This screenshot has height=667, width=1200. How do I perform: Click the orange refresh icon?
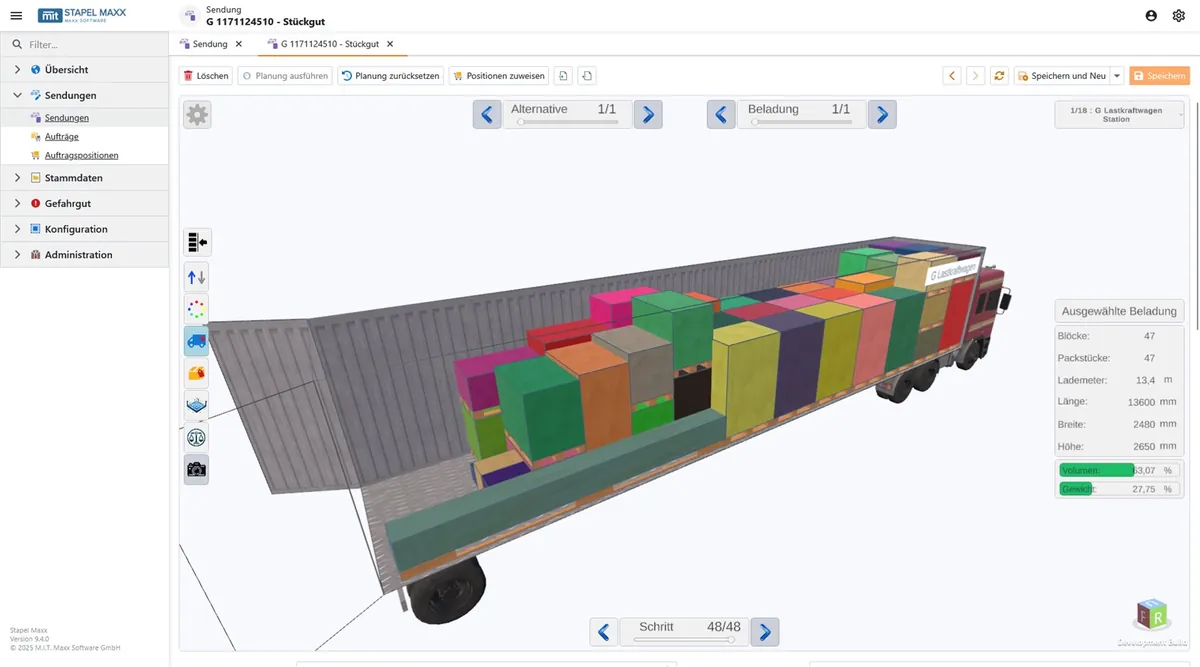point(999,76)
